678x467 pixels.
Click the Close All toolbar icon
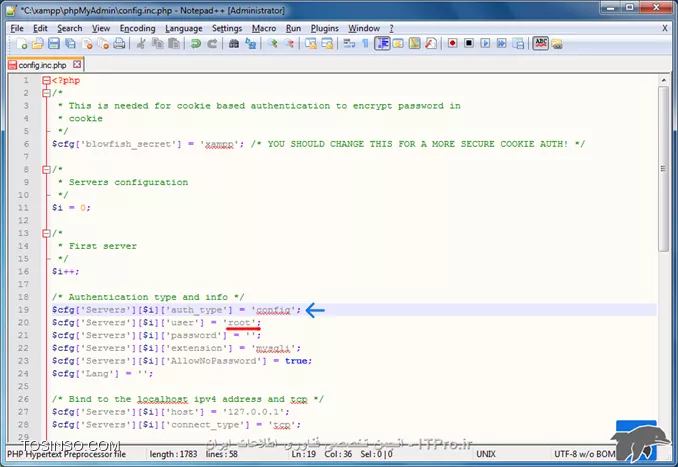click(103, 44)
